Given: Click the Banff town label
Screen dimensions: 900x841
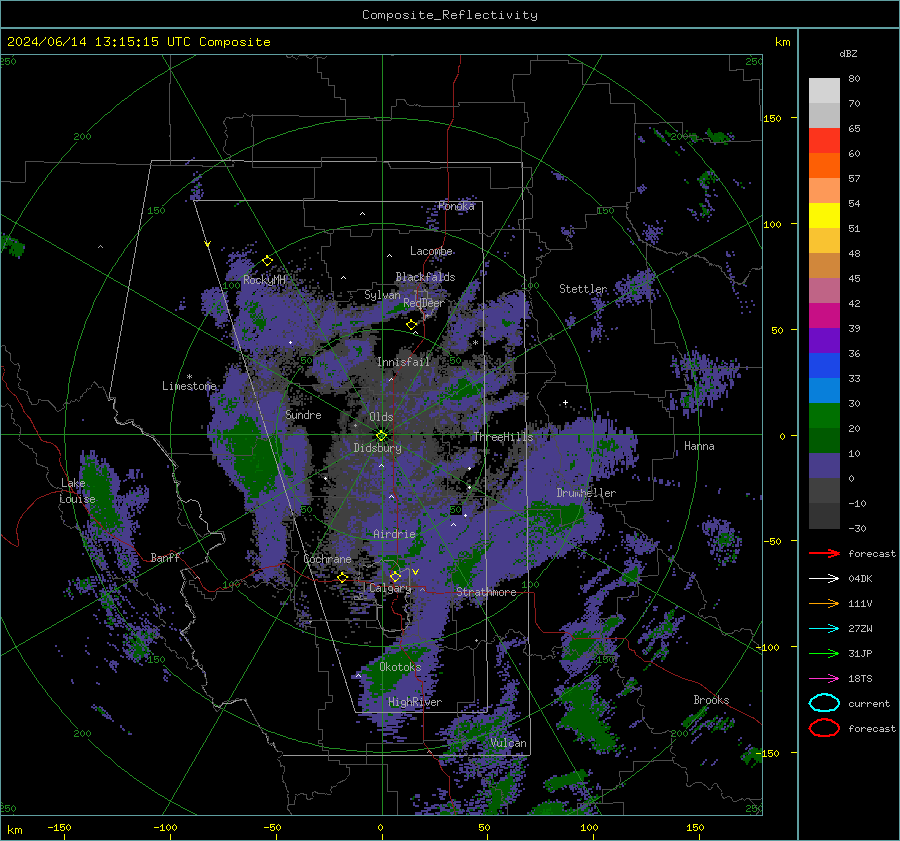Looking at the screenshot, I should coord(165,558).
